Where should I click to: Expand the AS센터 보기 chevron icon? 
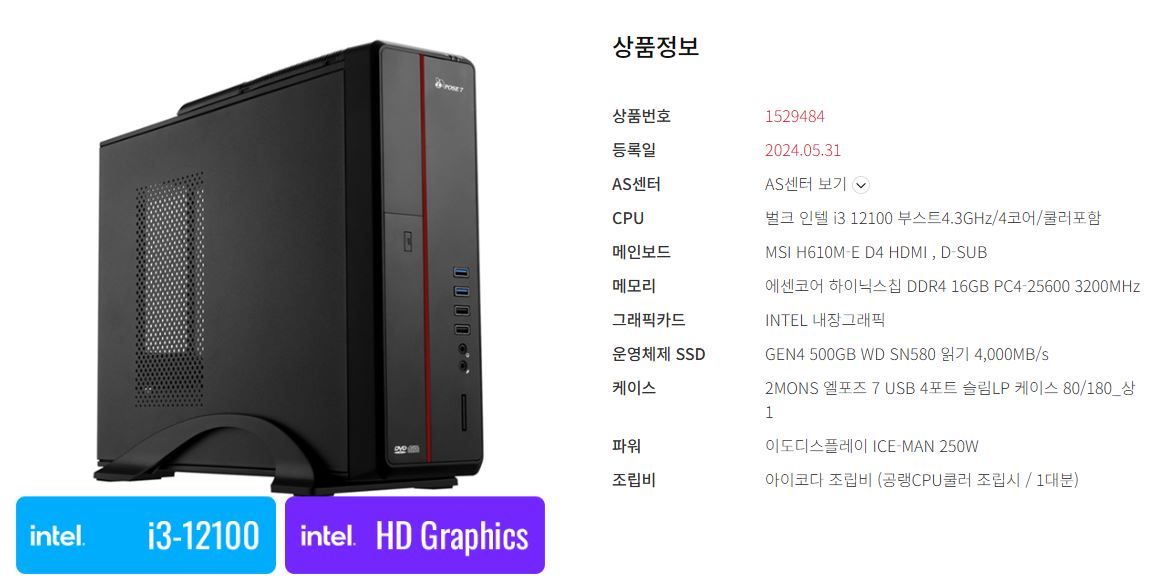click(861, 185)
